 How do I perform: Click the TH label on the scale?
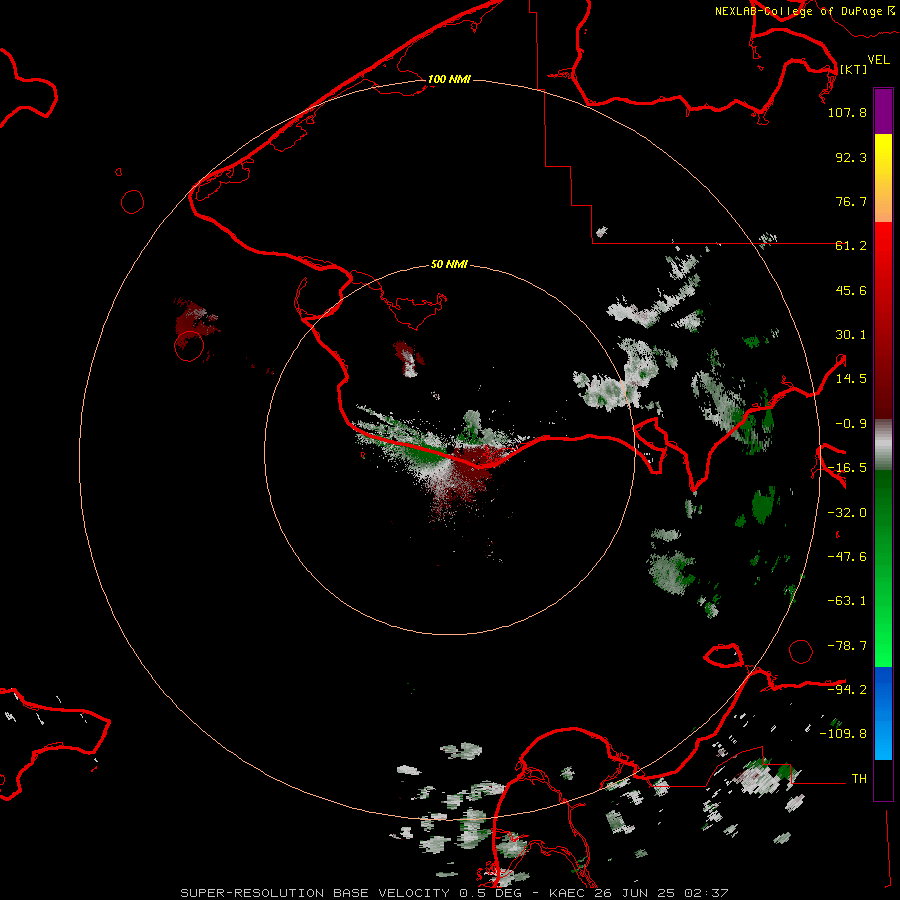[859, 779]
